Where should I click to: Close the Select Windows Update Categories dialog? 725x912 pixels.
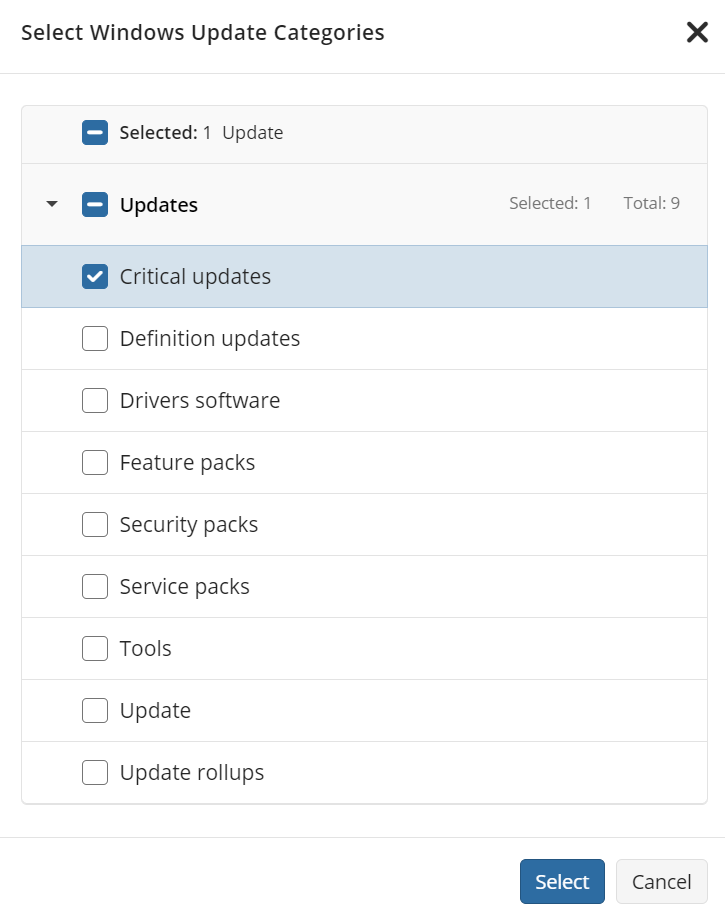697,33
